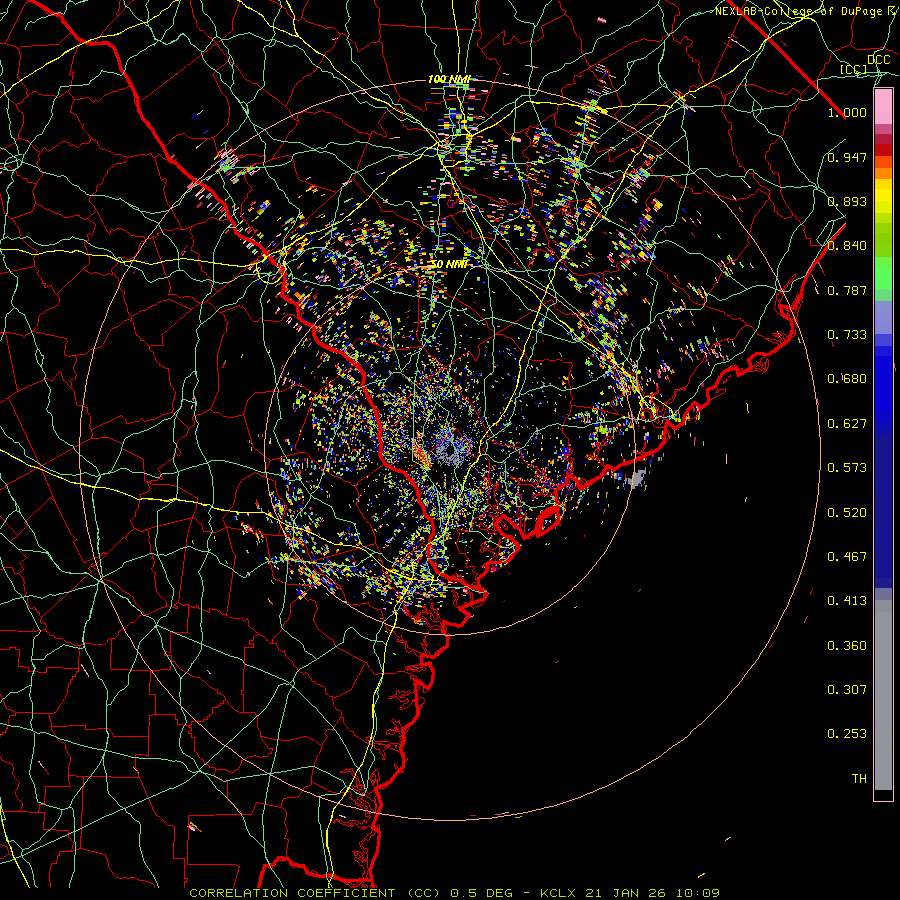Click the 0.467 scale value
The width and height of the screenshot is (900, 900).
coord(847,557)
